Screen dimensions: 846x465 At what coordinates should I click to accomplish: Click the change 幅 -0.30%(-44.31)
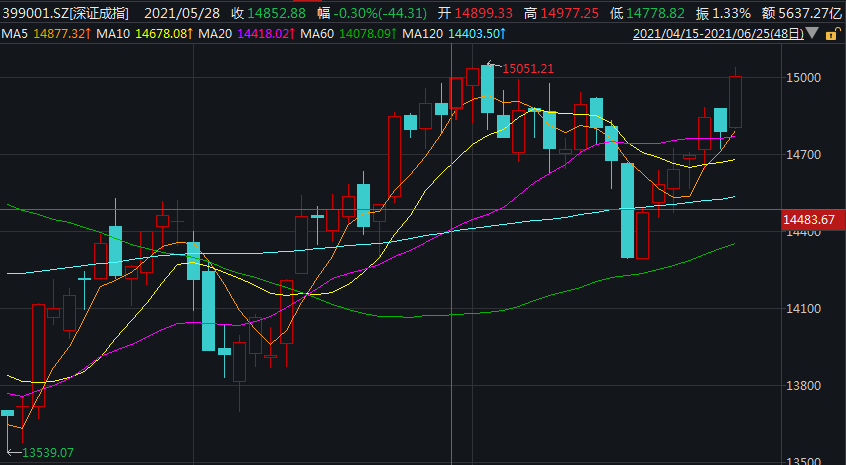click(372, 13)
